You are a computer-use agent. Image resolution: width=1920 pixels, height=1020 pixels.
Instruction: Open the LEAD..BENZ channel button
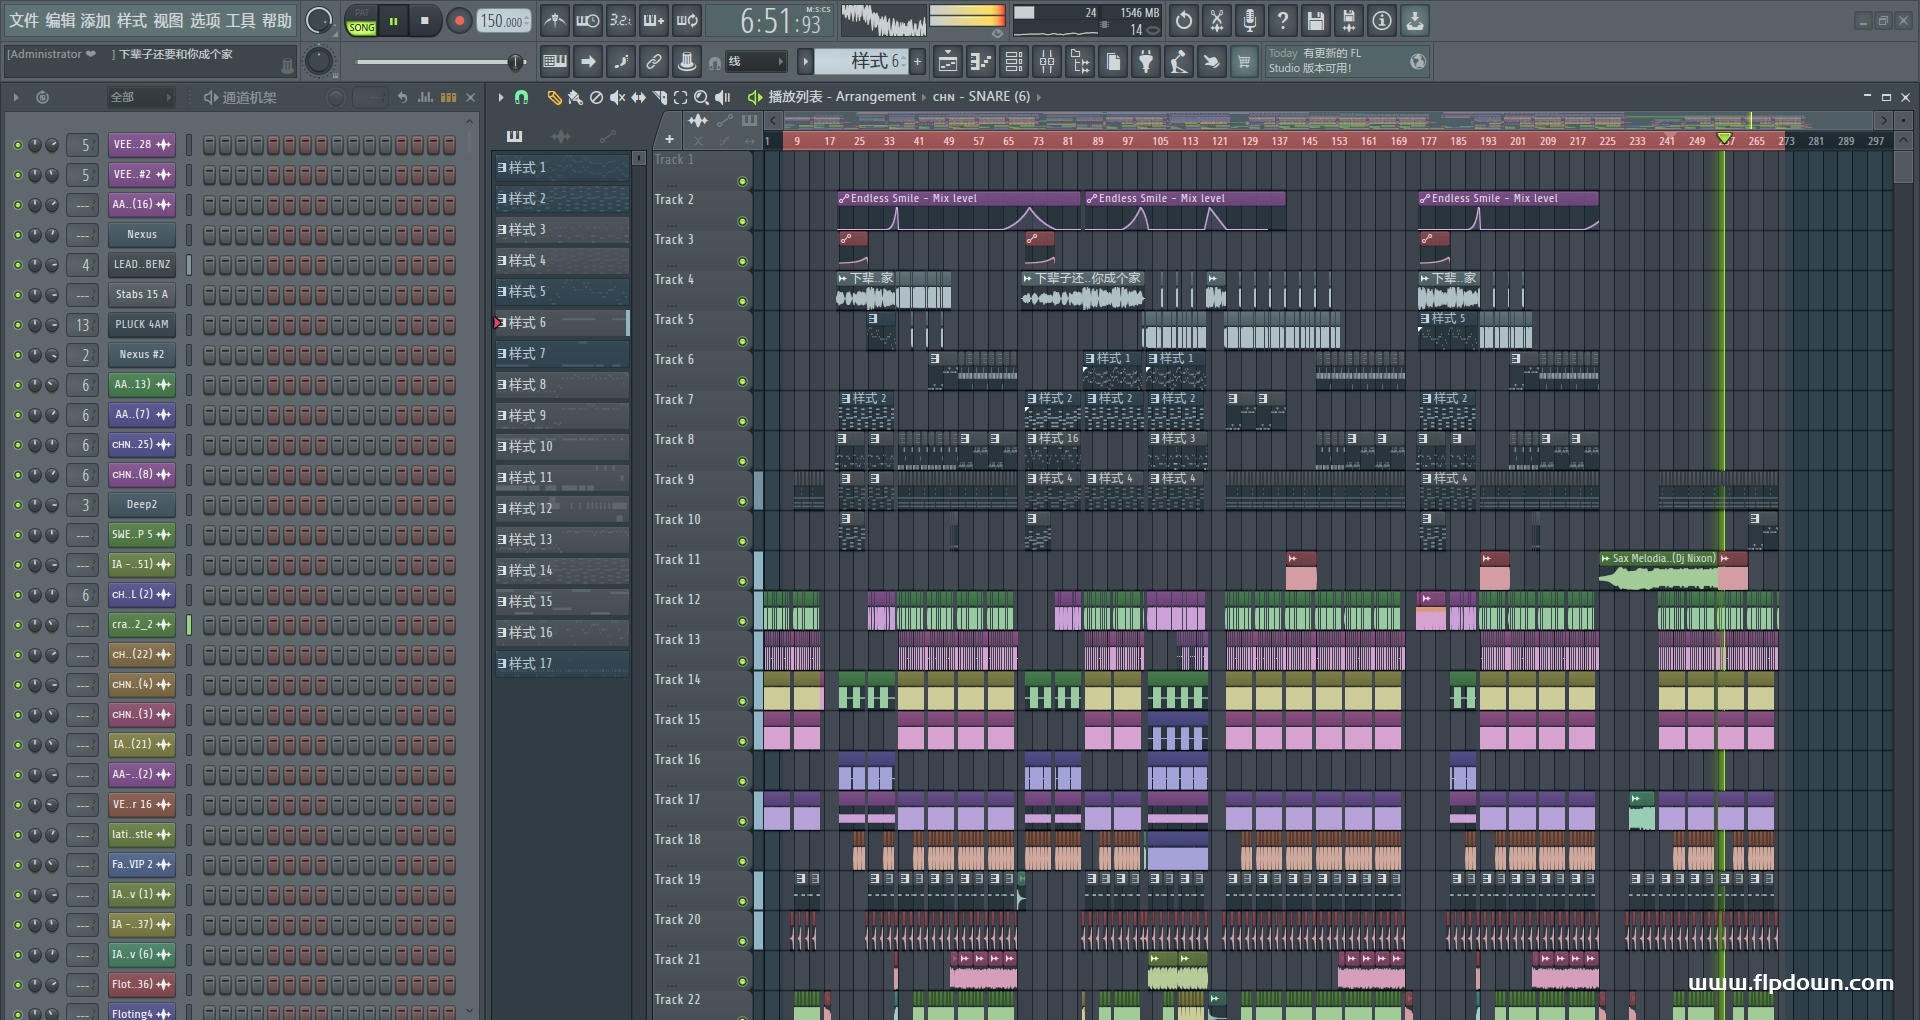click(141, 265)
